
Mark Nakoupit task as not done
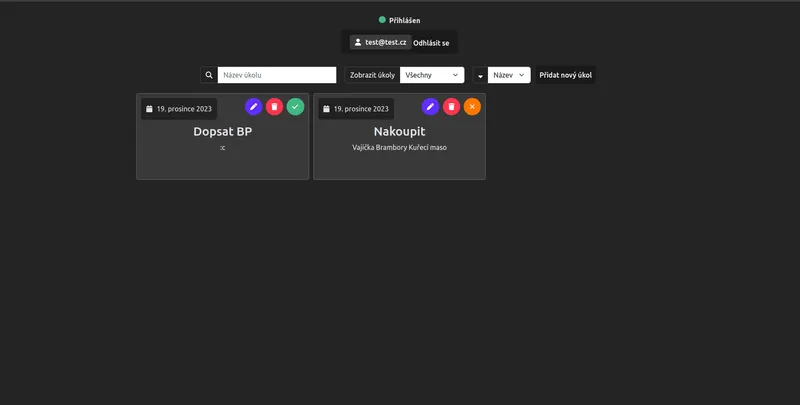coord(472,107)
